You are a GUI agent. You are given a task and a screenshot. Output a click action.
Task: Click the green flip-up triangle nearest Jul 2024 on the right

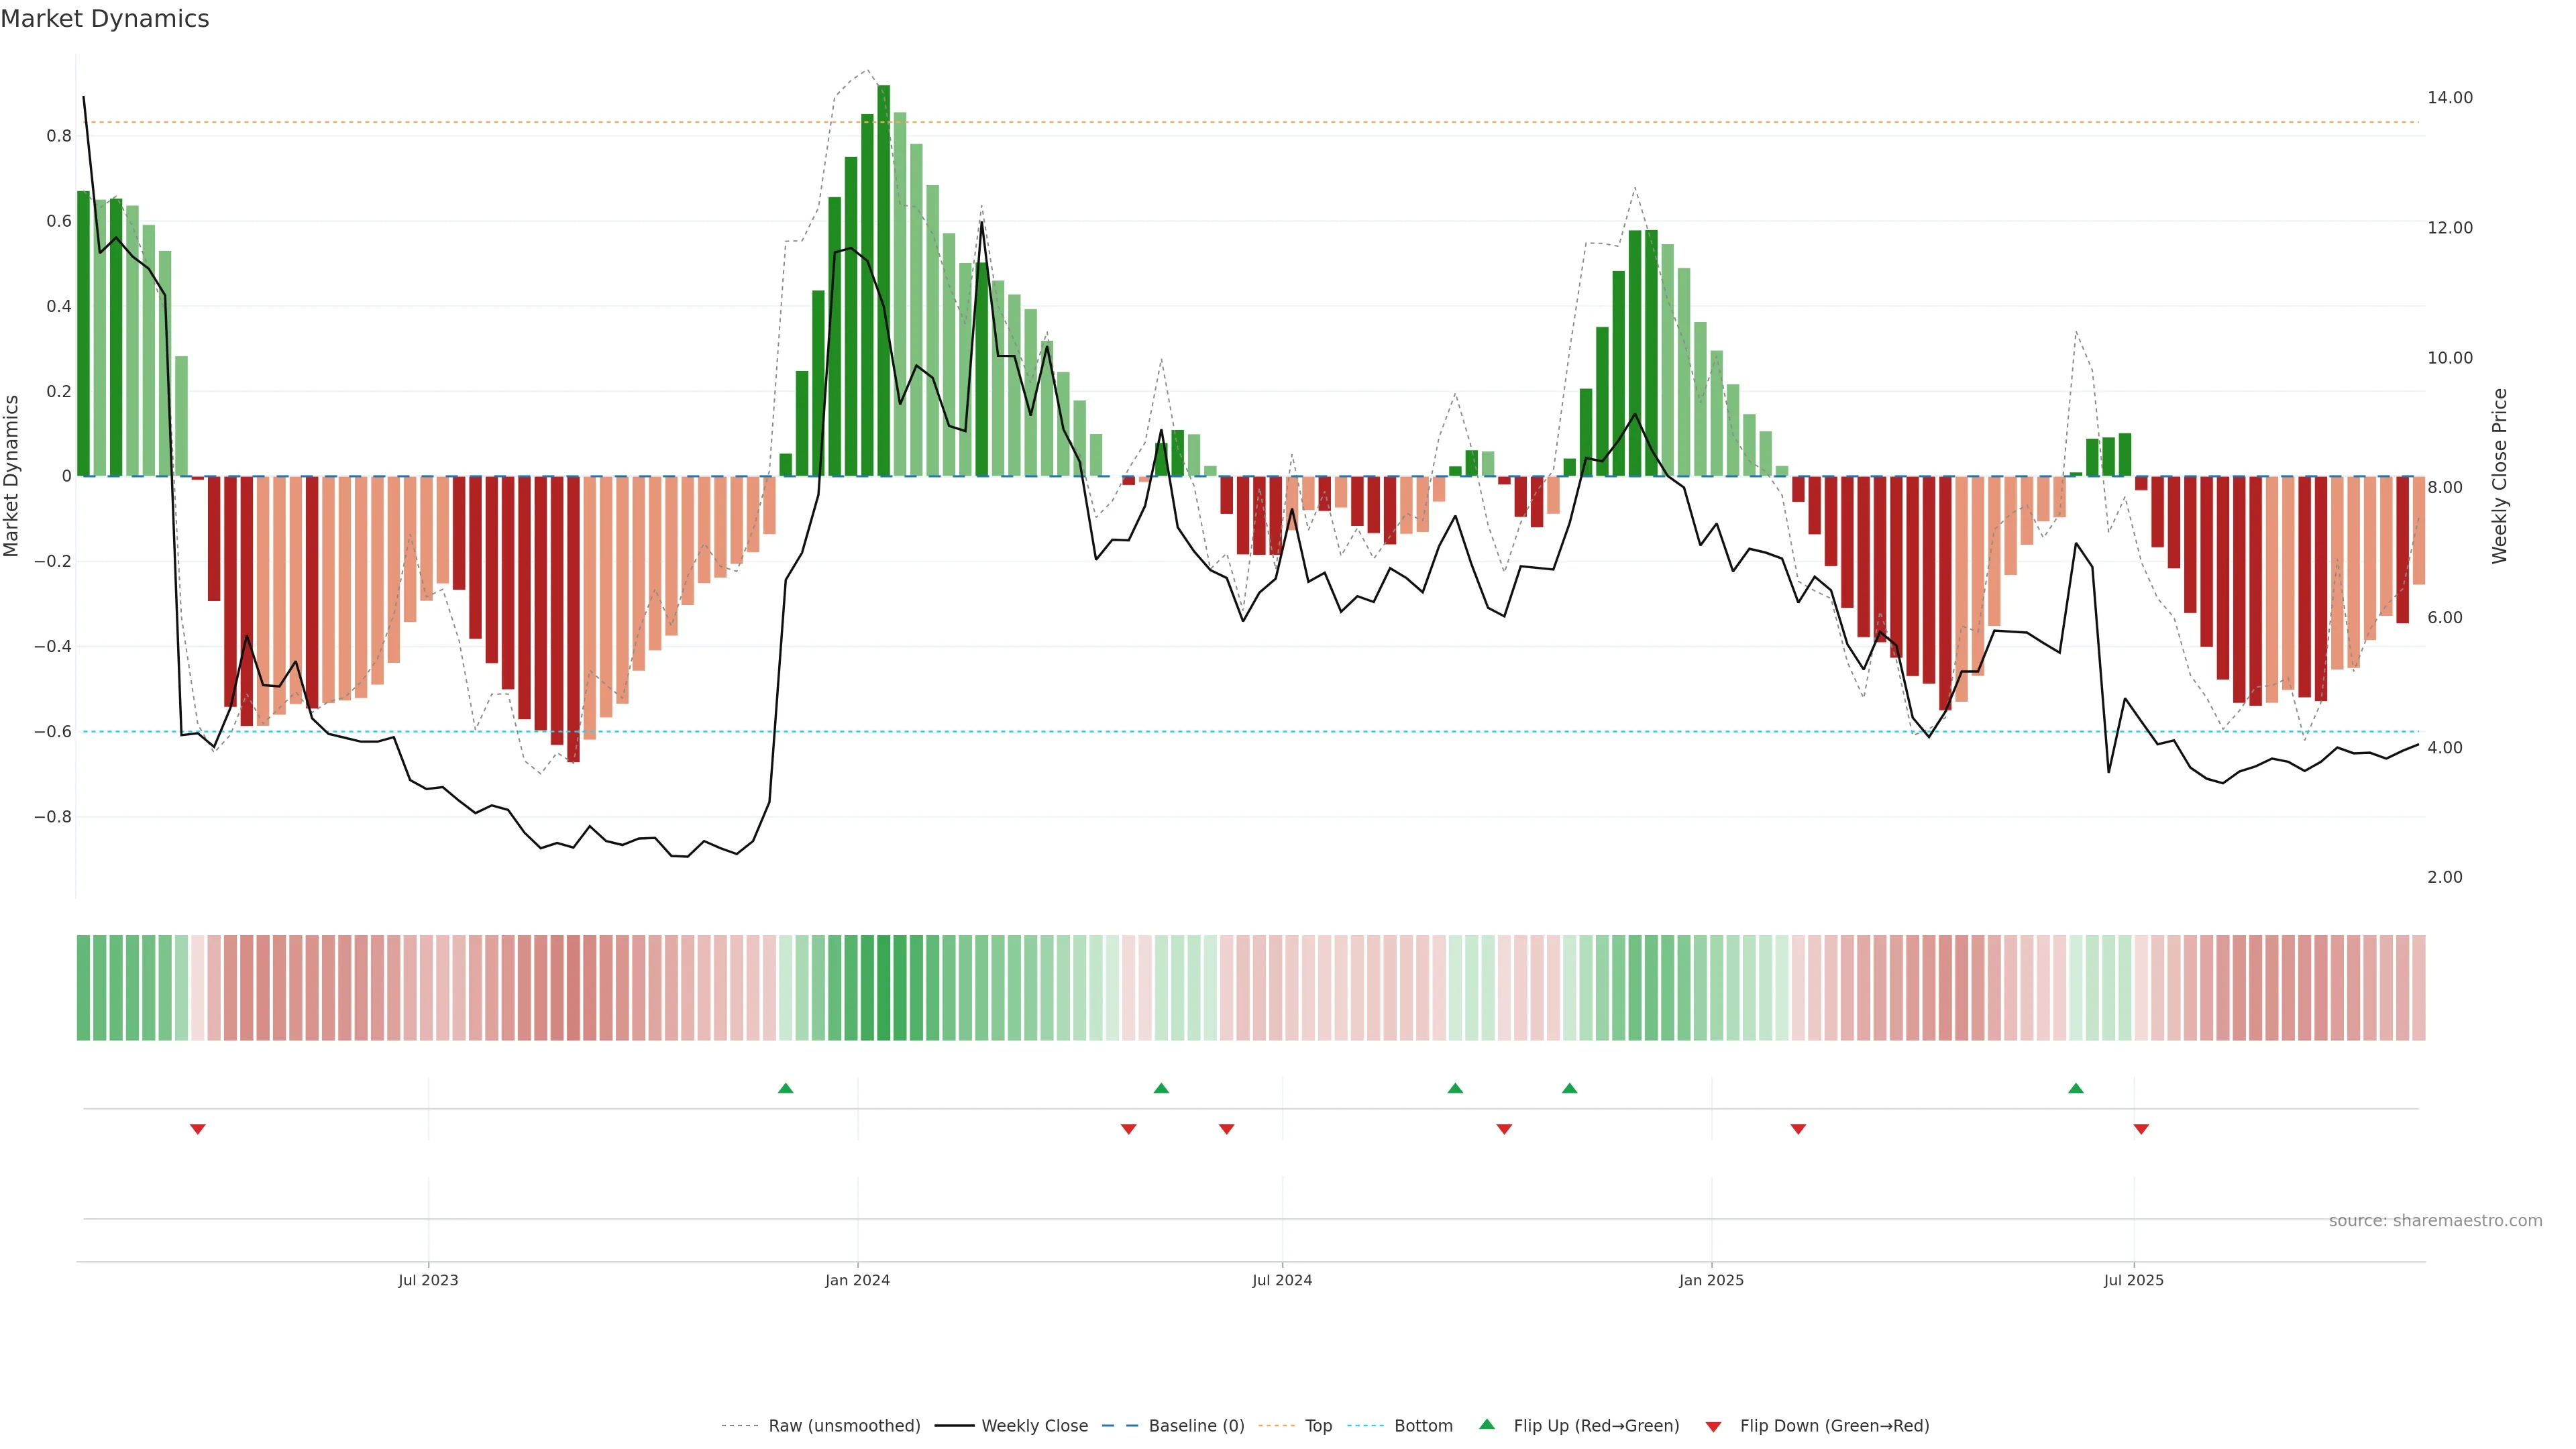[x=1455, y=1088]
